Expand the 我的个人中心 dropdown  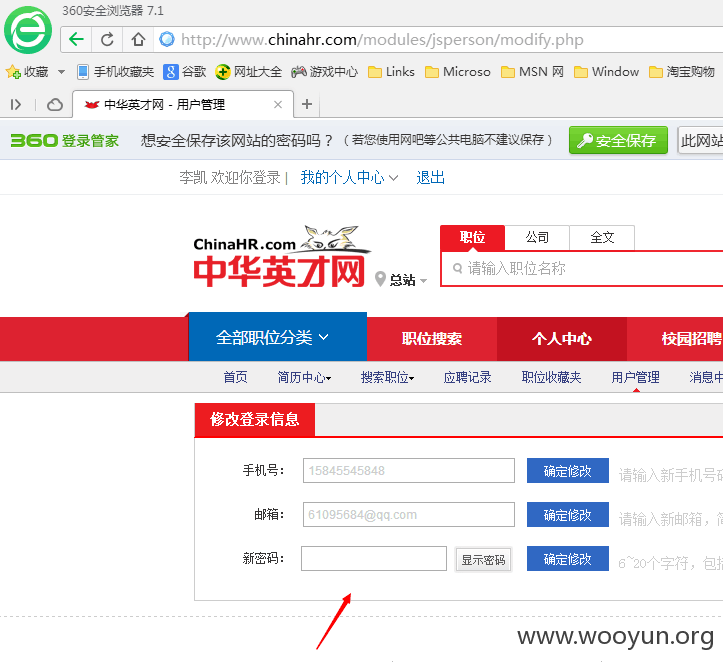349,178
